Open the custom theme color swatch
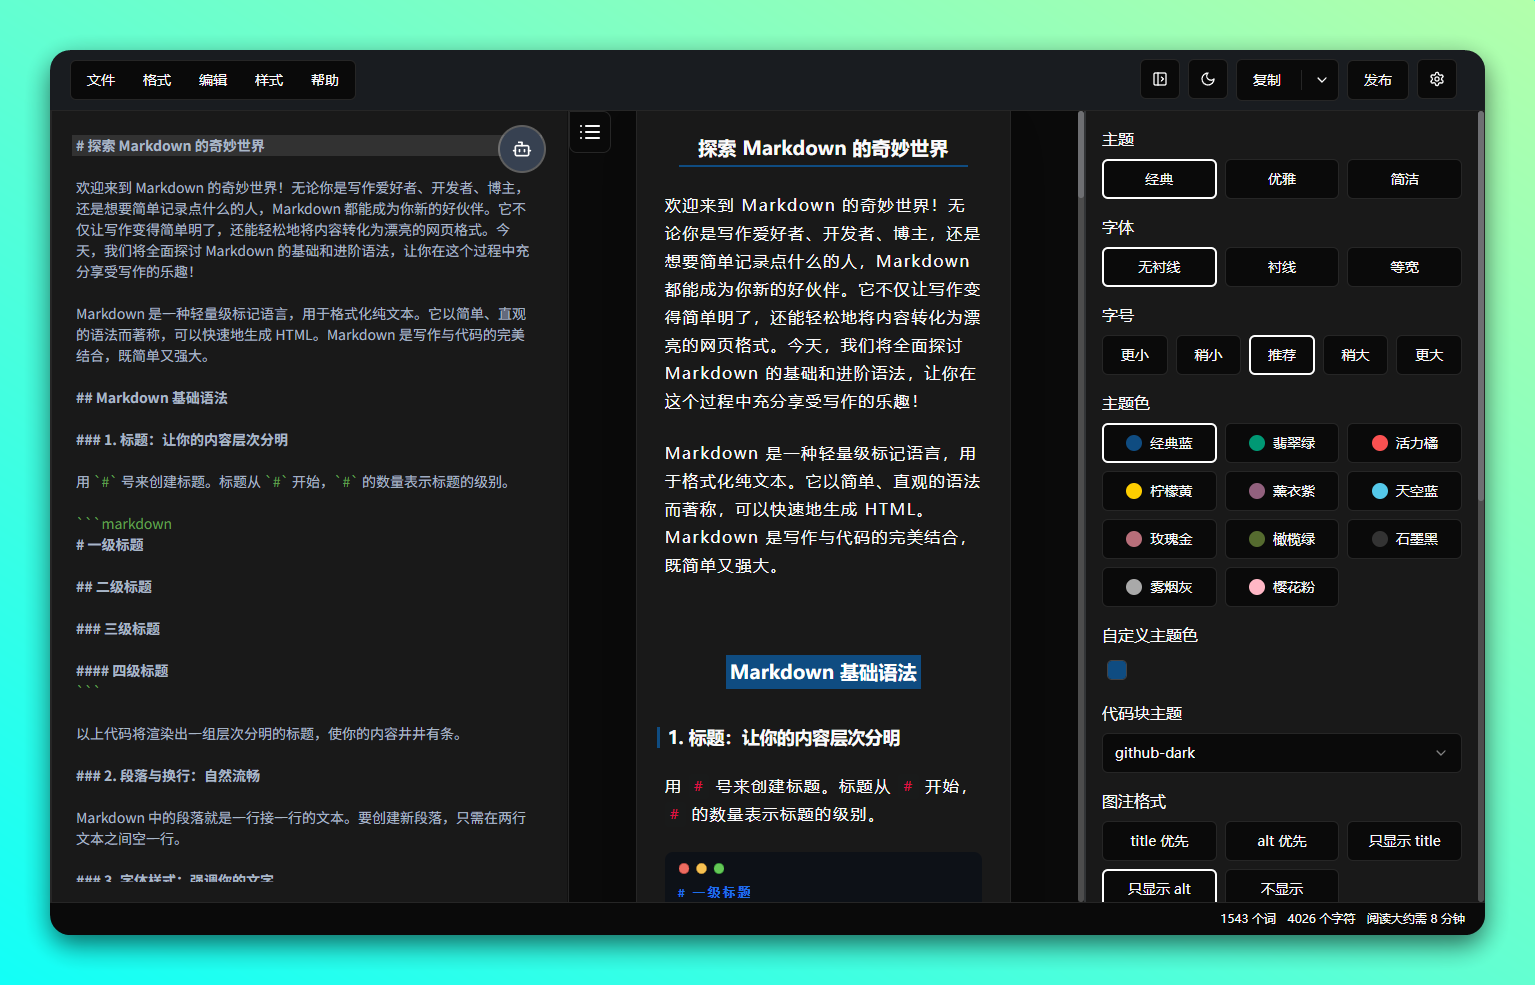The width and height of the screenshot is (1535, 985). pos(1117,670)
